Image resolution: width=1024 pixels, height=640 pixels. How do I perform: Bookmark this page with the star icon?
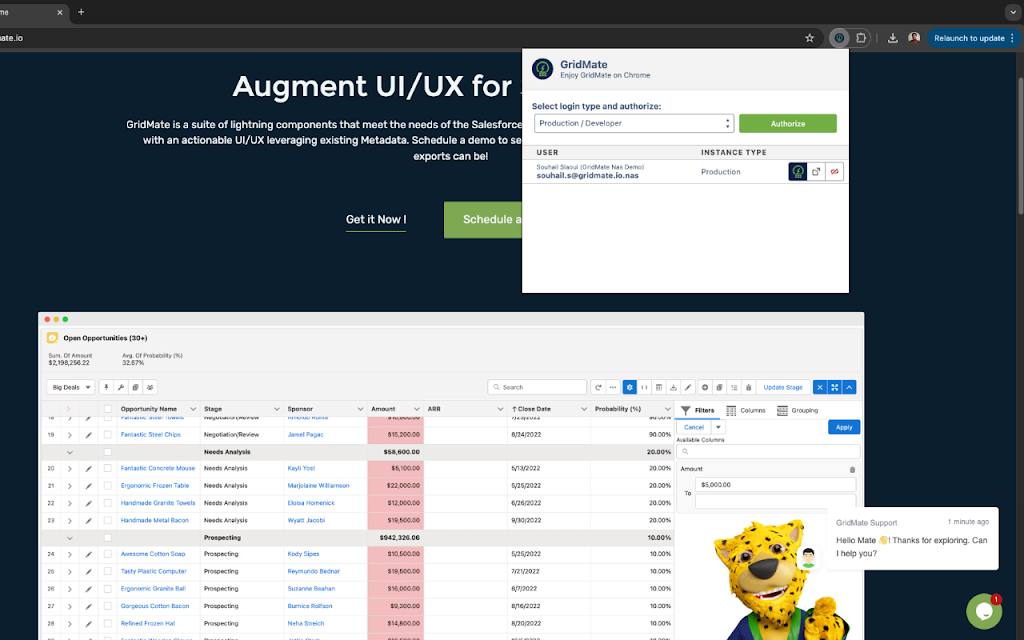coord(809,38)
